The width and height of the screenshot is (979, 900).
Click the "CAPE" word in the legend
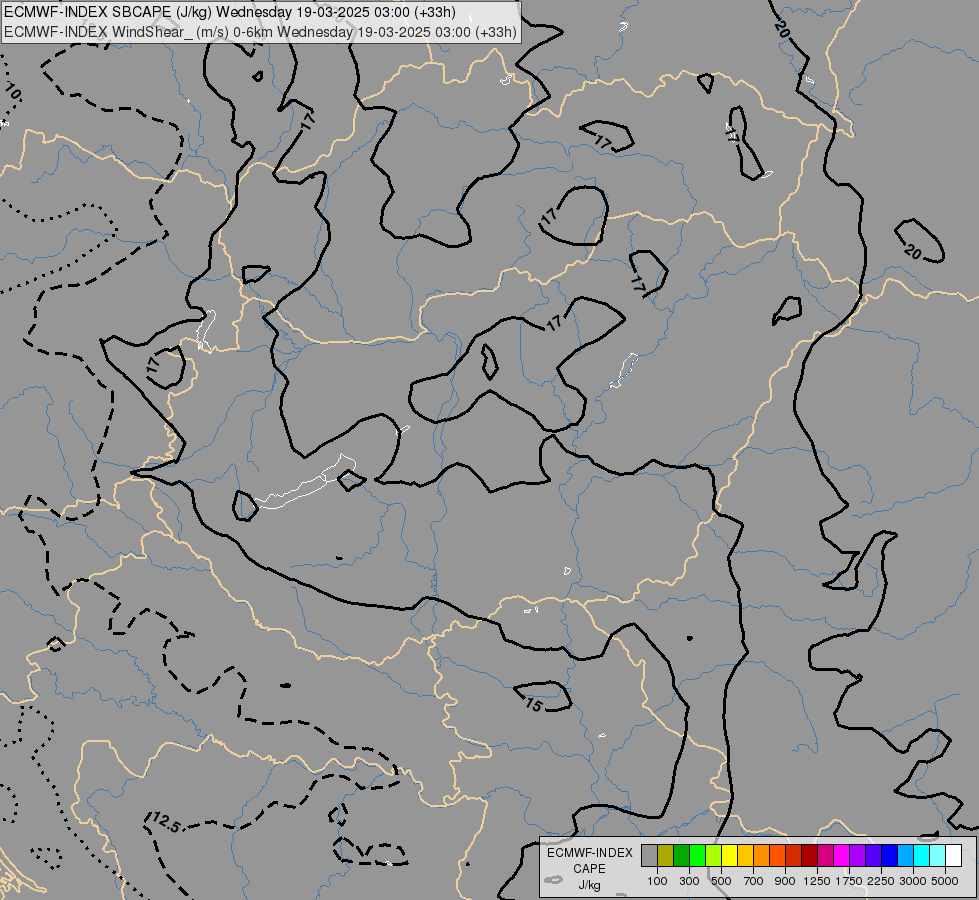[x=589, y=869]
